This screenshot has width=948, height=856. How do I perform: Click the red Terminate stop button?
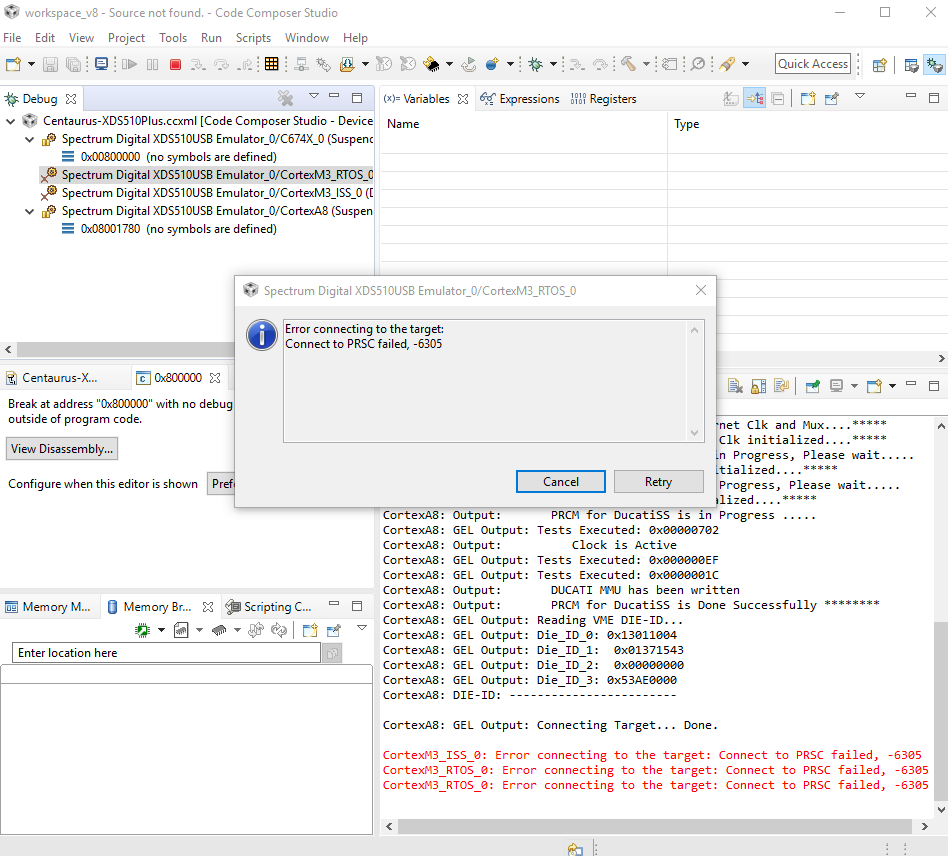175,64
